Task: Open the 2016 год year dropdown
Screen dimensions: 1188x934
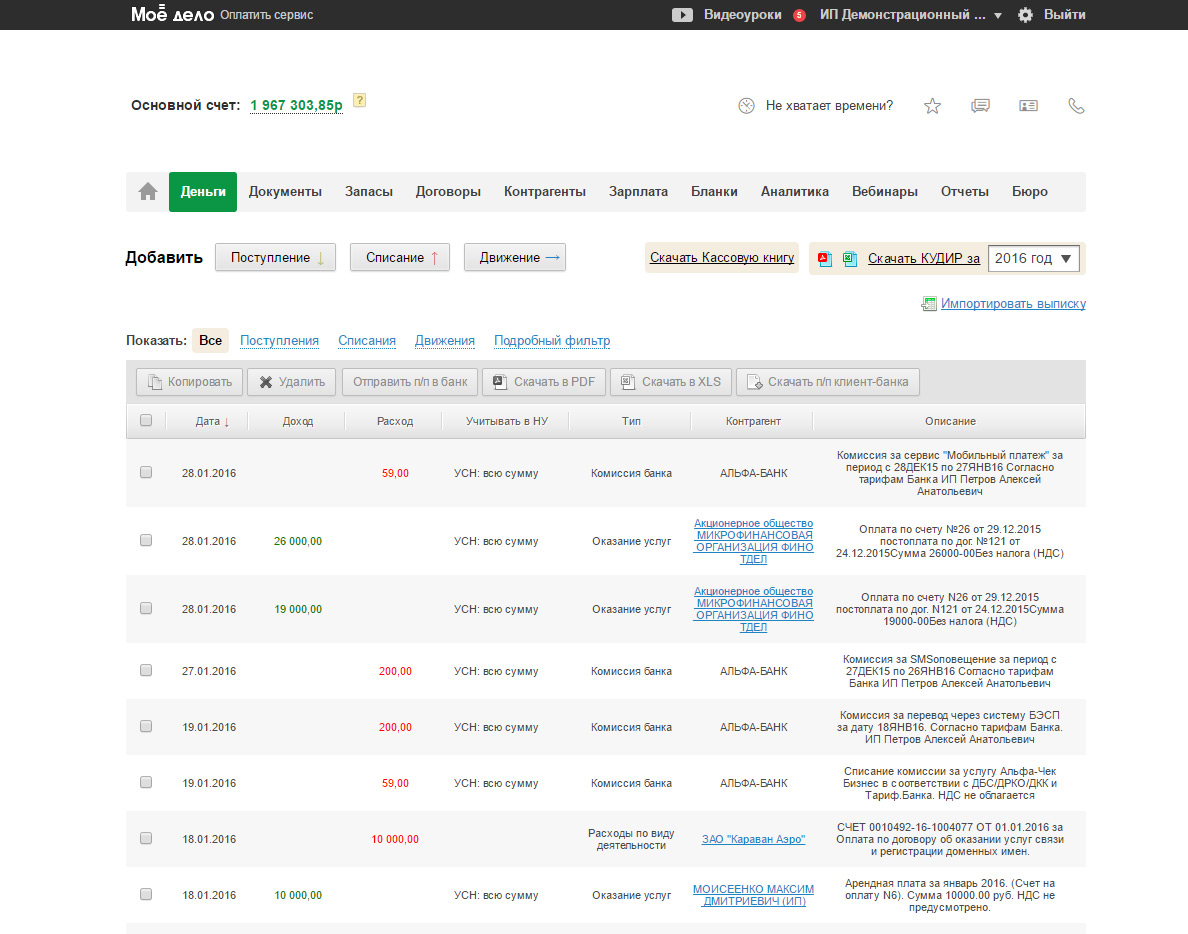Action: point(1033,259)
